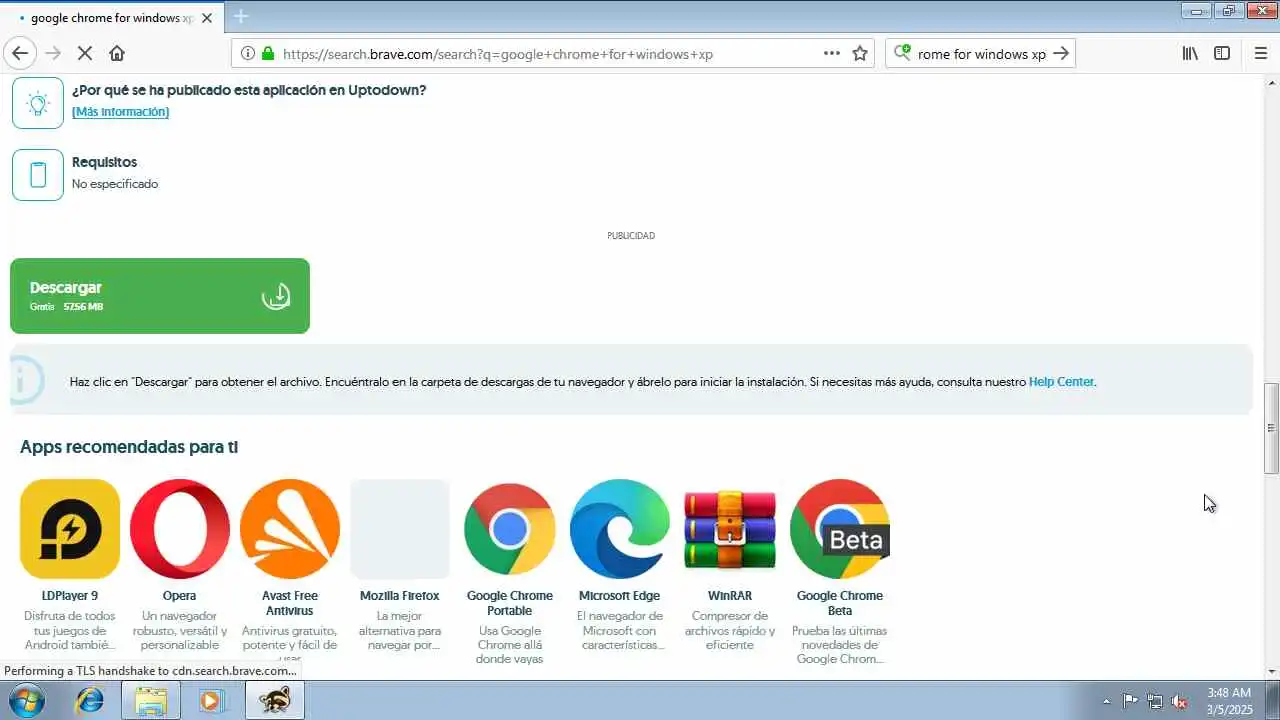Click the green Descargar button
Screen dimensions: 1280x720
pos(160,296)
